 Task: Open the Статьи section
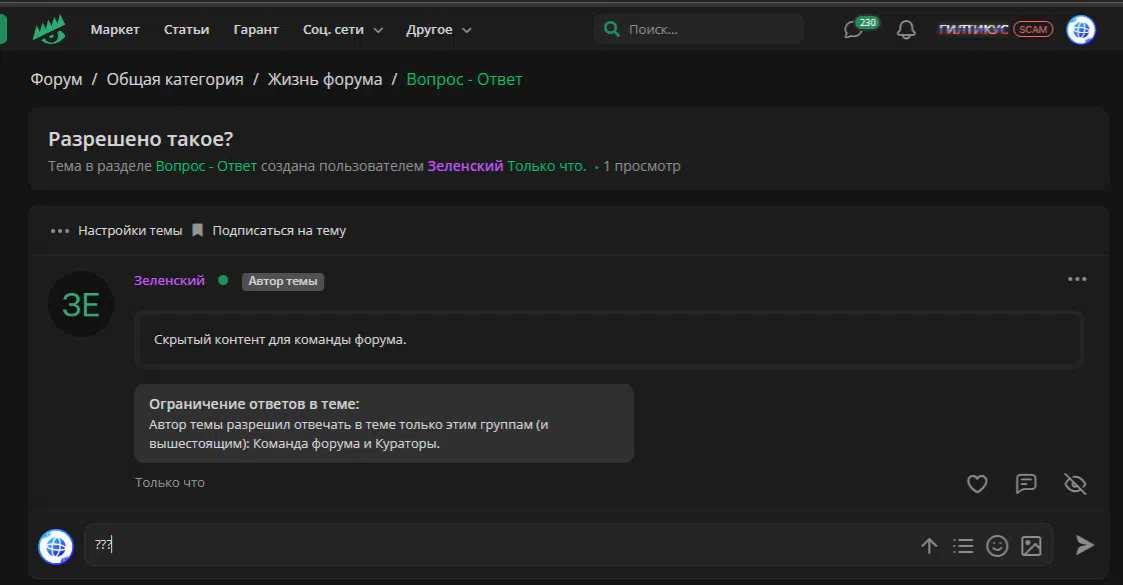tap(186, 30)
